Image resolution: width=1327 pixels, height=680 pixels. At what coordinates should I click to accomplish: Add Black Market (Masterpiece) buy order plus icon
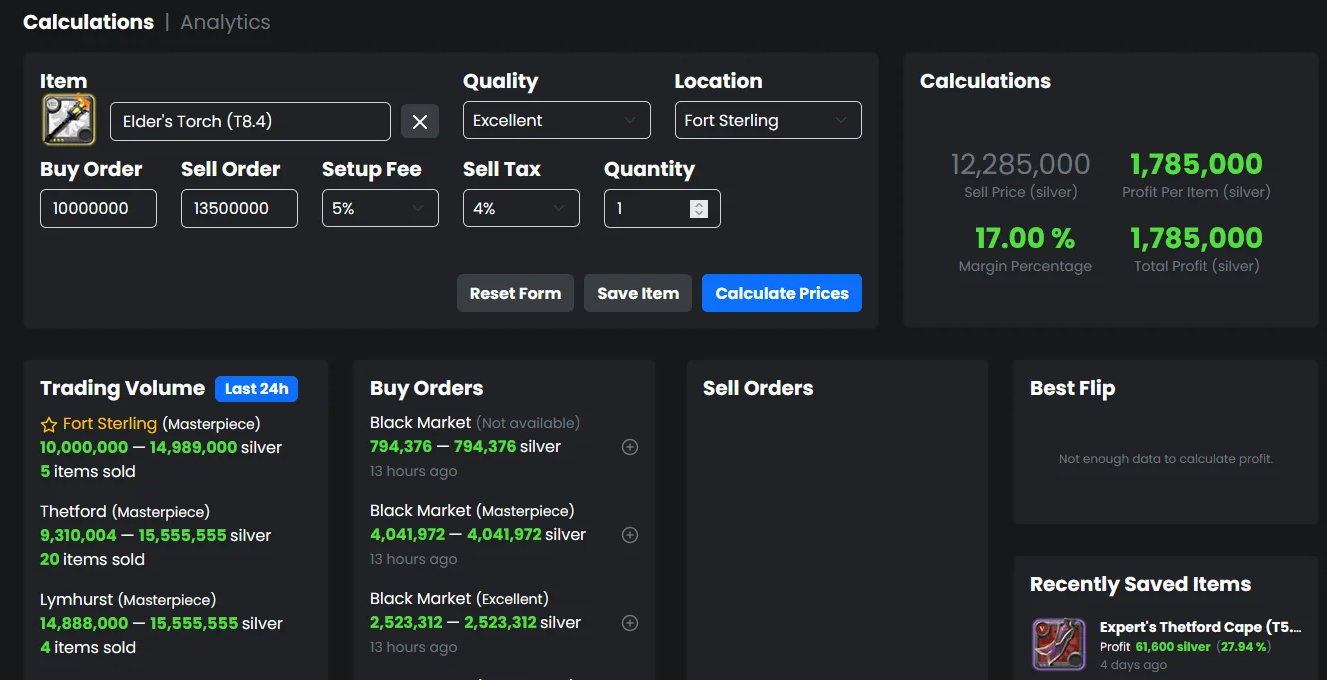coord(630,535)
